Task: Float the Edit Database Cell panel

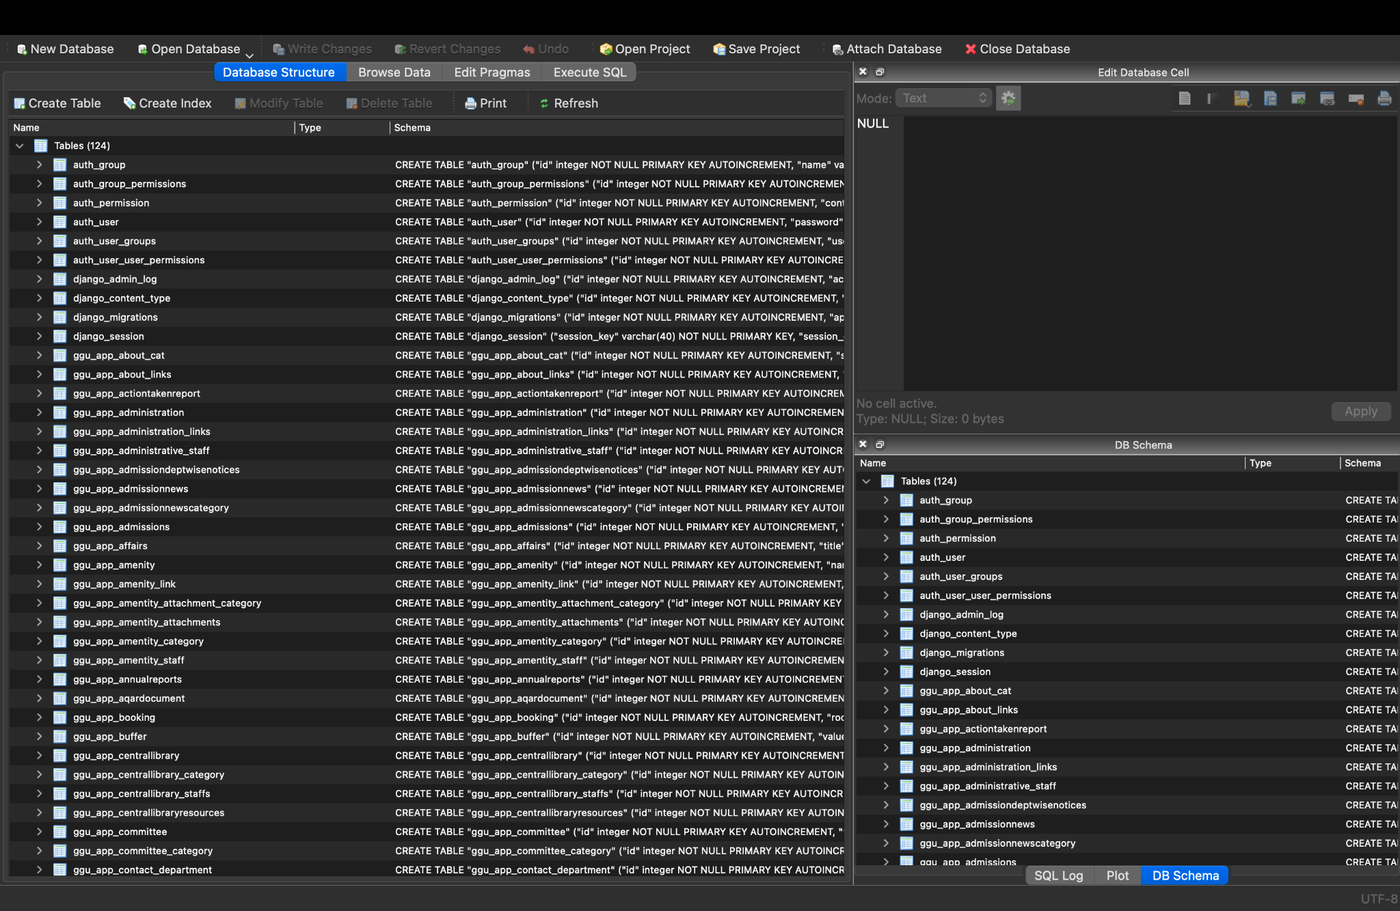Action: click(x=880, y=72)
